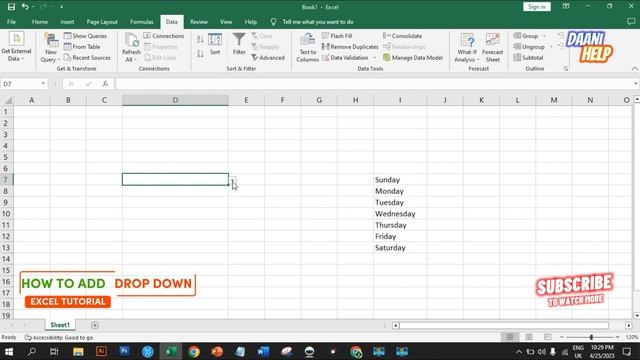Click Group in Outline
Screen dimensions: 640x360
coord(526,36)
